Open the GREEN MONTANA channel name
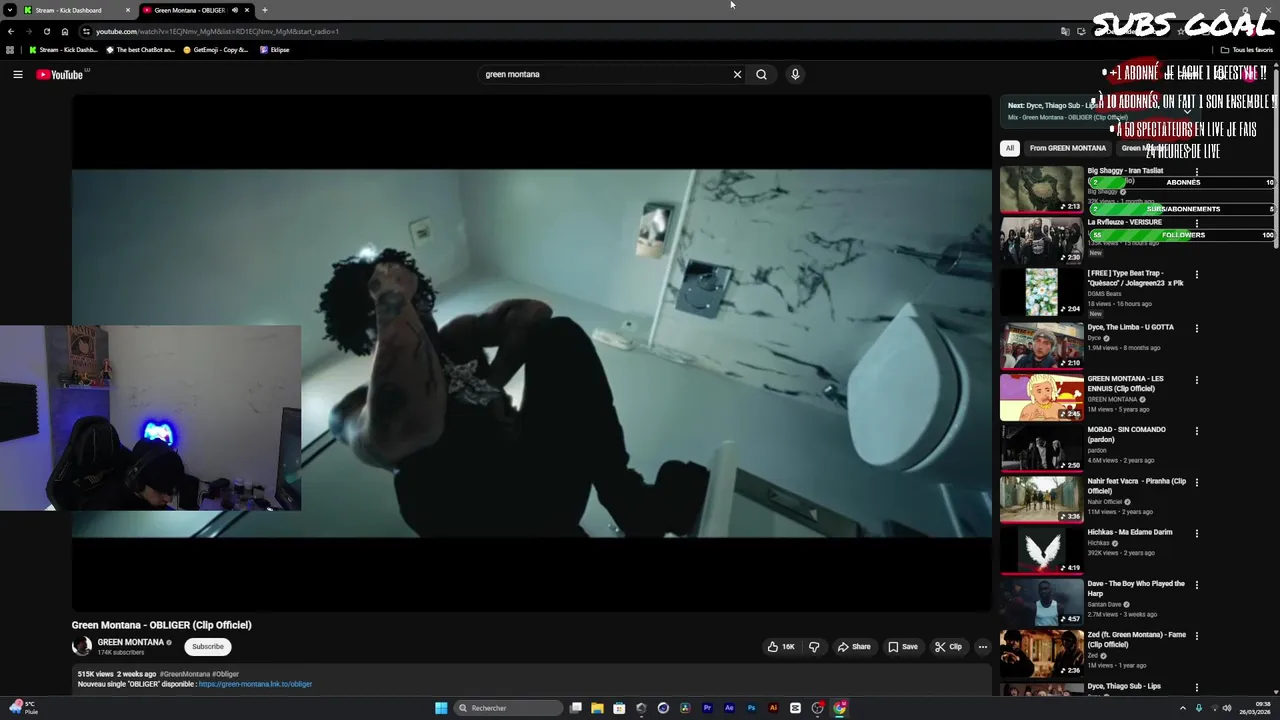 coord(130,642)
